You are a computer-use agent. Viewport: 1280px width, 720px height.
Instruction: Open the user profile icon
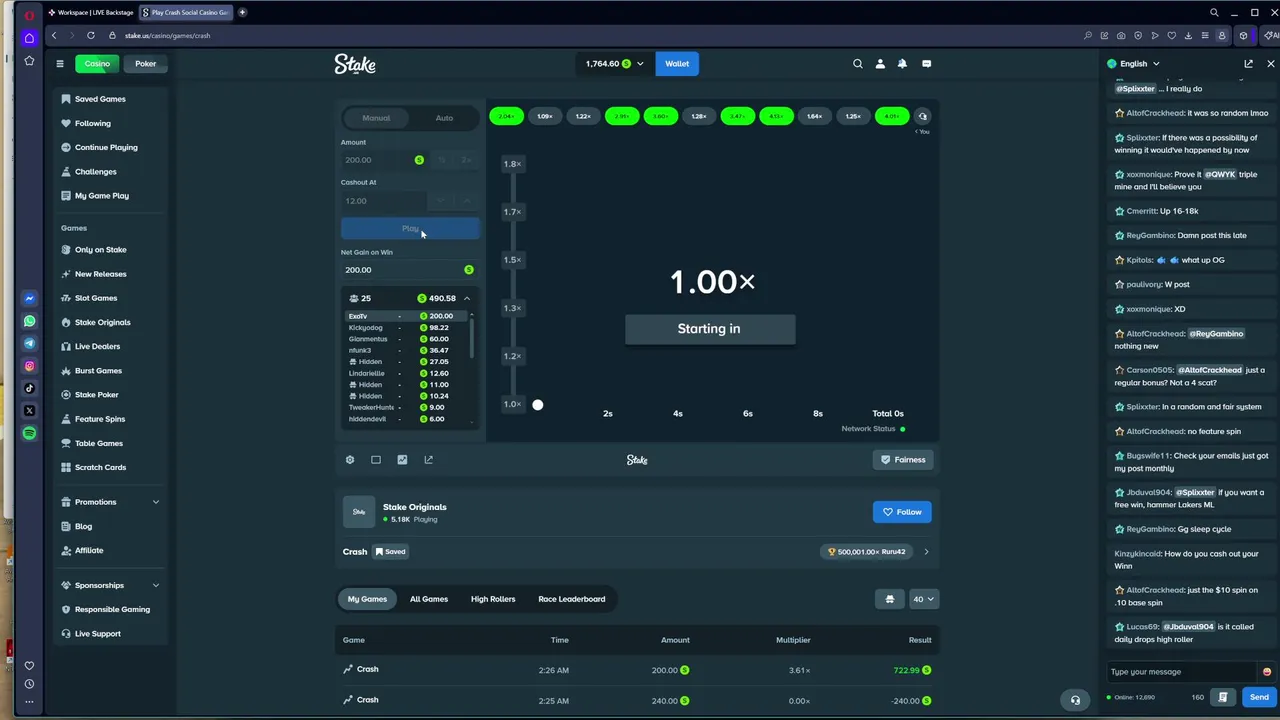(880, 64)
